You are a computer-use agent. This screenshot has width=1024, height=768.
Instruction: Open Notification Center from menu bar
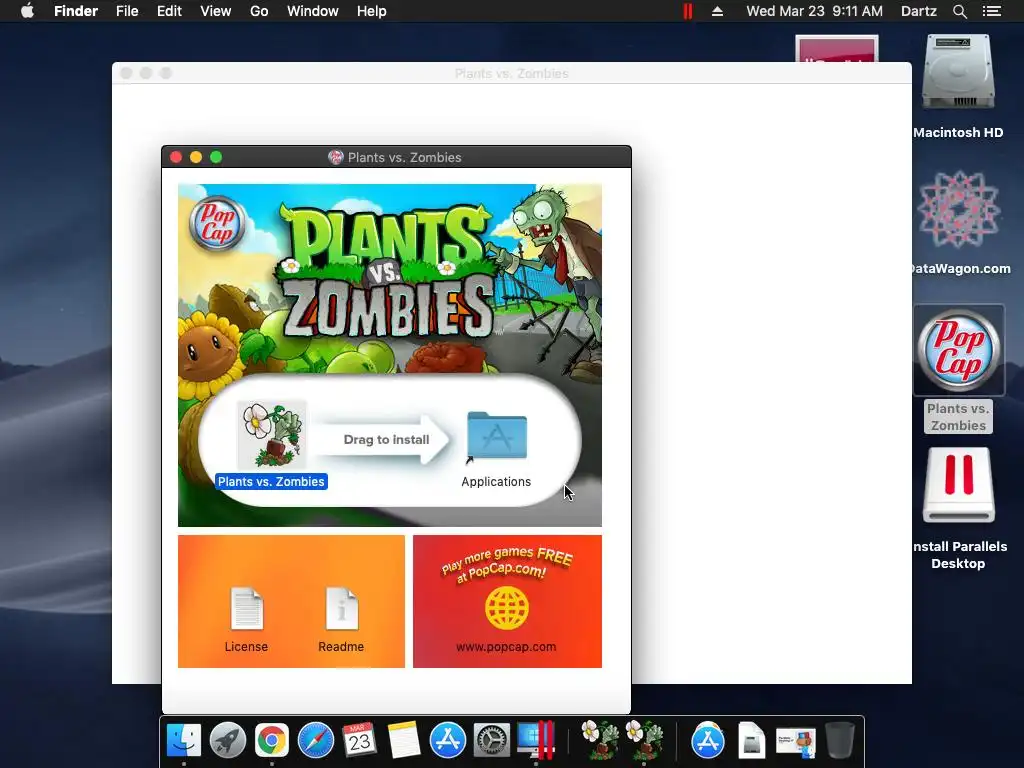[991, 11]
